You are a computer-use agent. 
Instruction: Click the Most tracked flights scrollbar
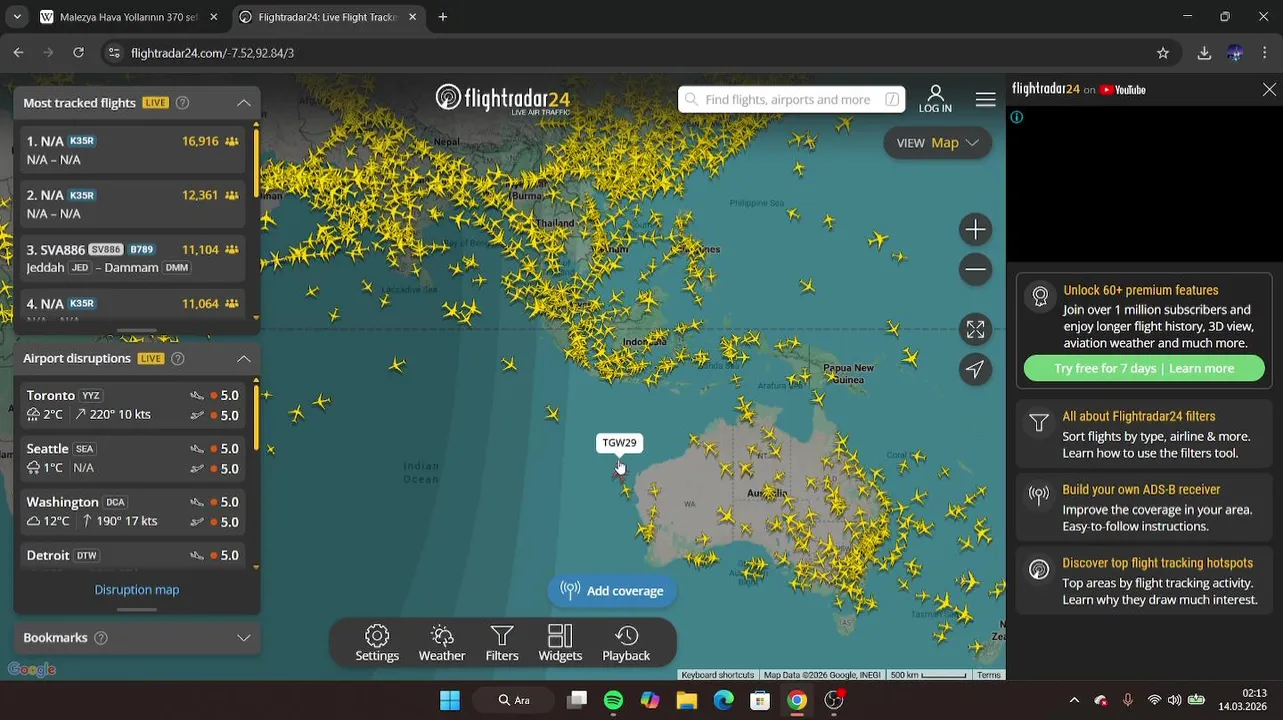click(x=256, y=160)
